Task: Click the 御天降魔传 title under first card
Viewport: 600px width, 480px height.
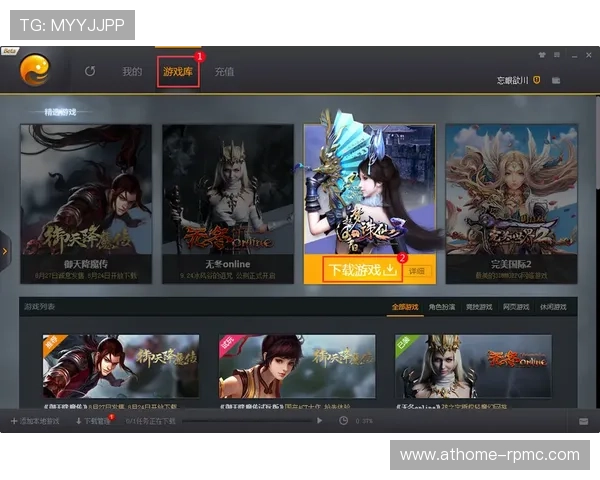Action: point(86,264)
